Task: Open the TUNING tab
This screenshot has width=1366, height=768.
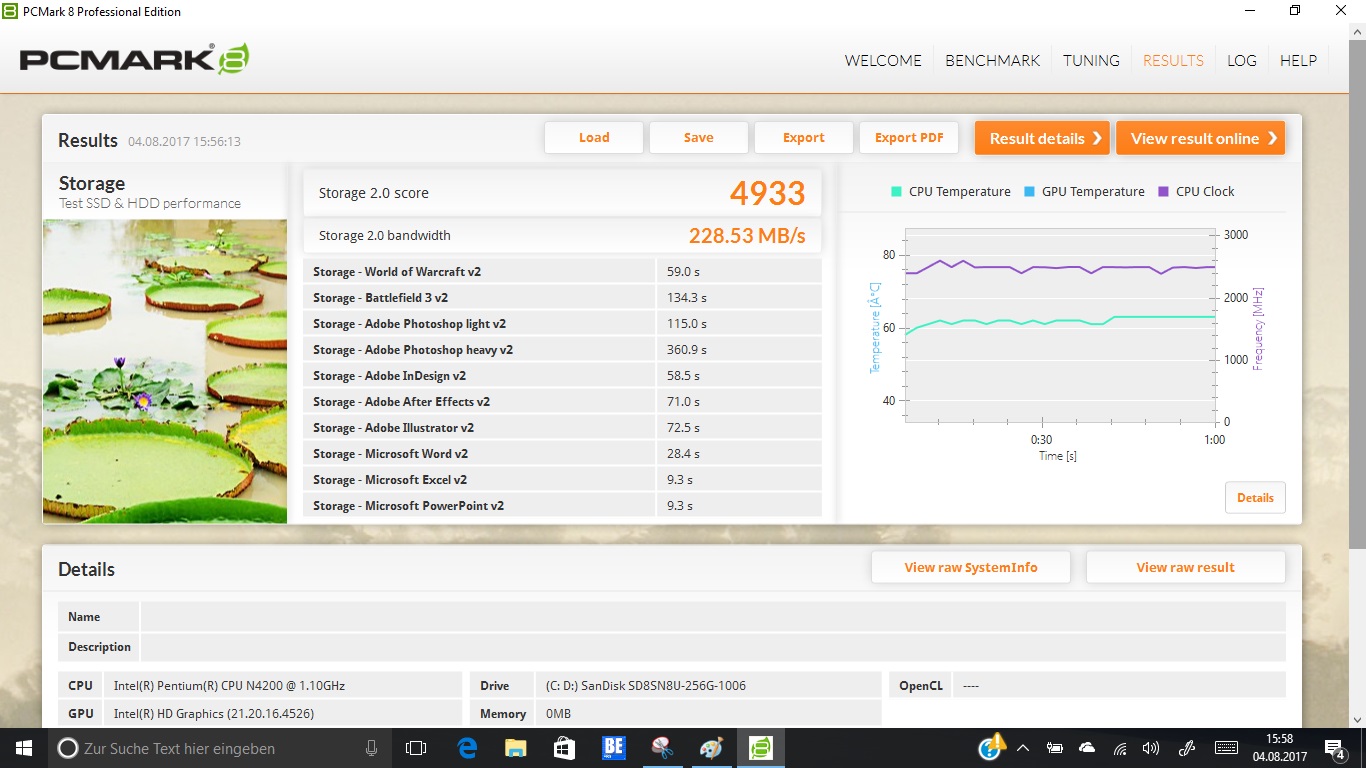Action: [x=1091, y=60]
